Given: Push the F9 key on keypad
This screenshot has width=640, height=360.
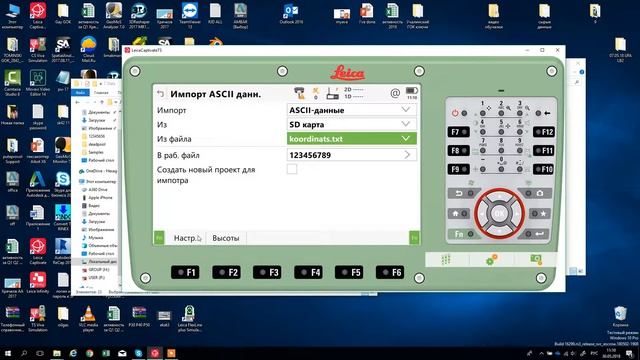Looking at the screenshot, I should (458, 169).
